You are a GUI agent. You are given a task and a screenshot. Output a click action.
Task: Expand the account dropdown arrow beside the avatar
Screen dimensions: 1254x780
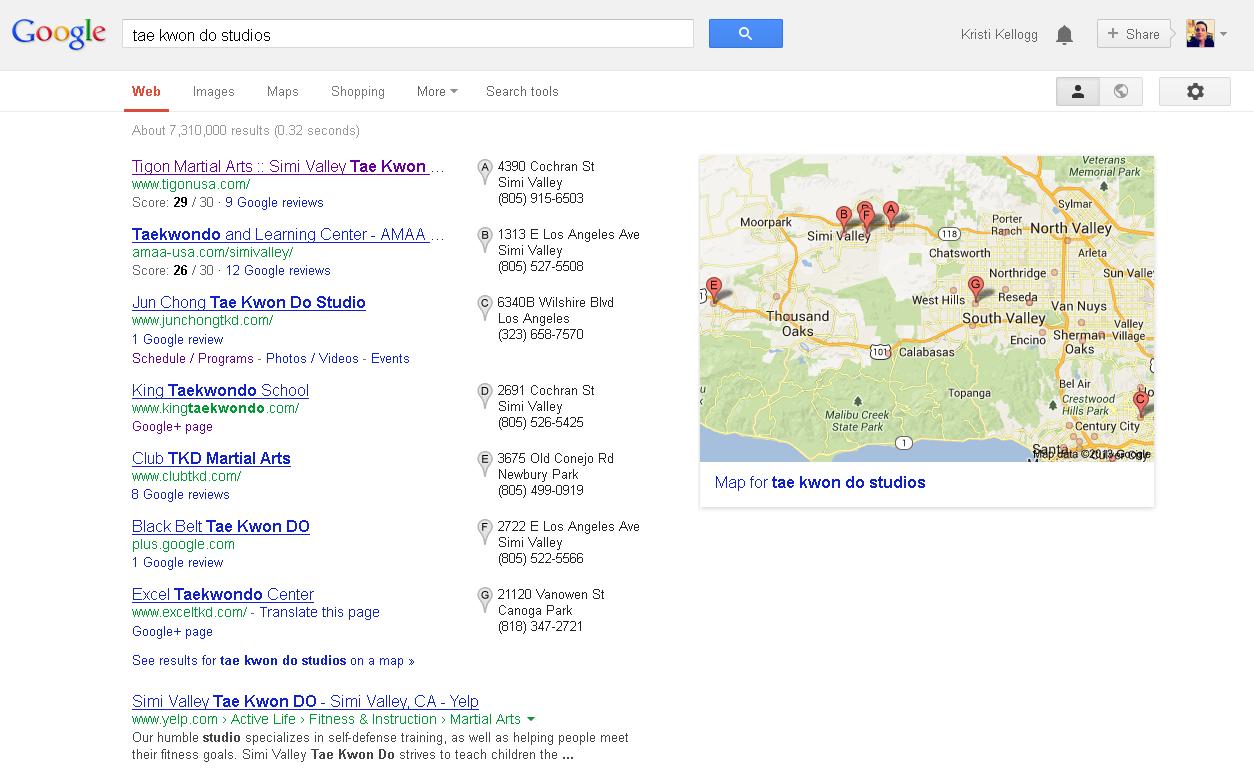pyautogui.click(x=1223, y=34)
